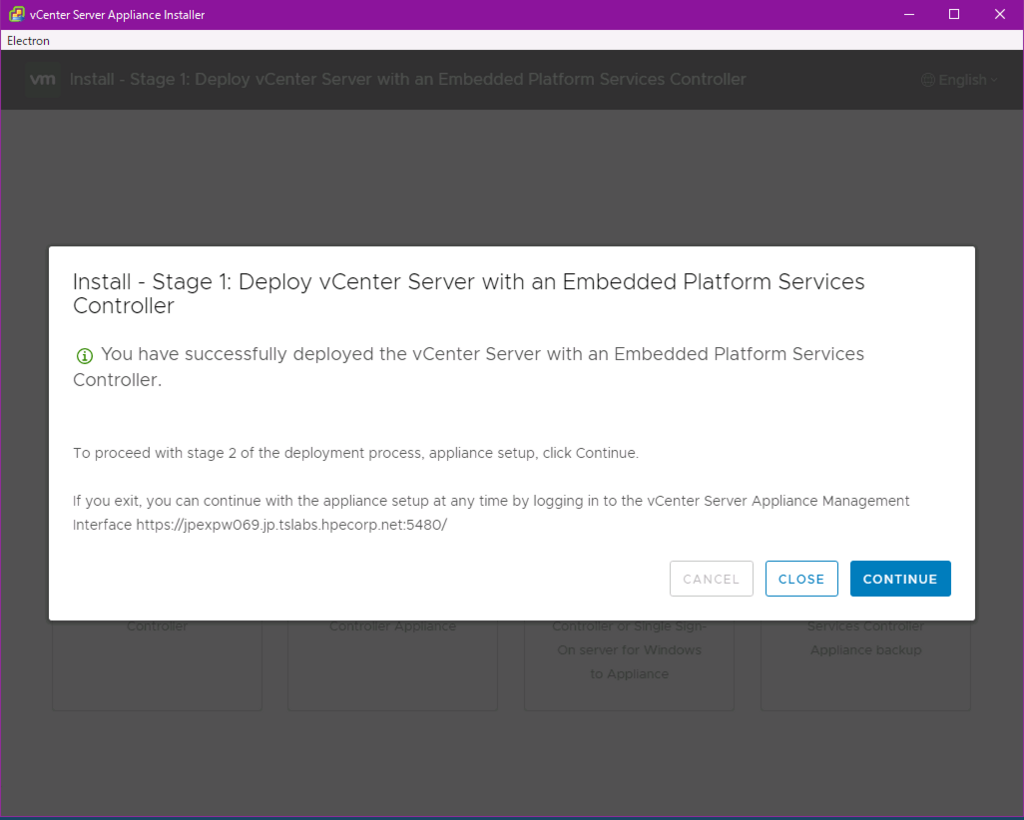
Task: Click the CLOSE button in dialog
Action: (801, 578)
